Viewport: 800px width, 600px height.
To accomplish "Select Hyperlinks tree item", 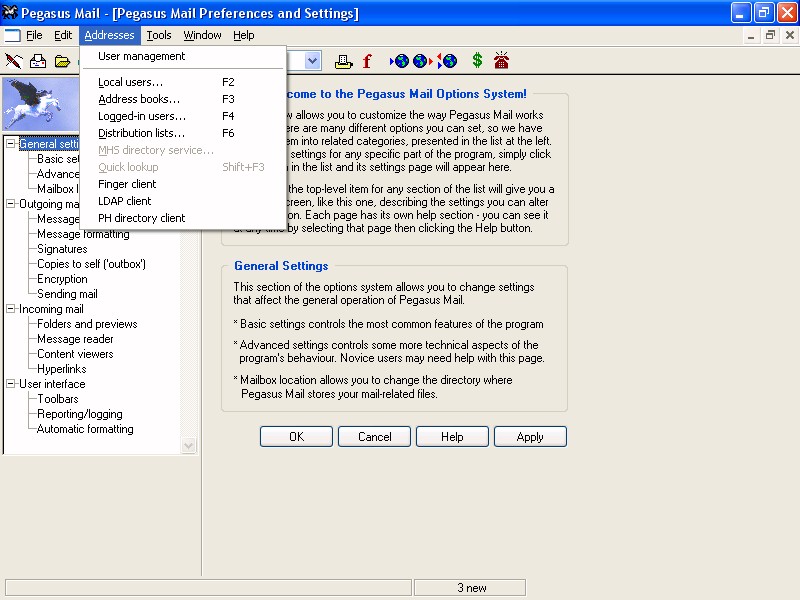I will coord(62,369).
